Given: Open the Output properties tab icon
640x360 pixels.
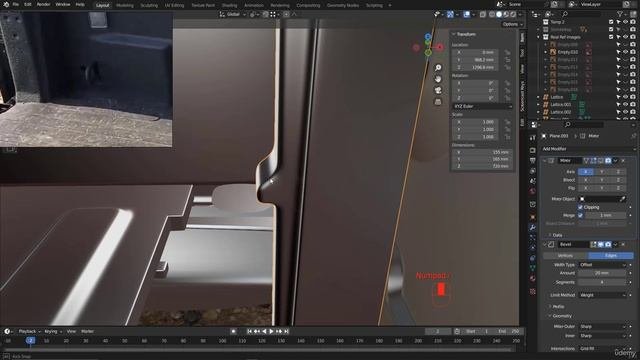Looking at the screenshot, I should click(x=533, y=161).
